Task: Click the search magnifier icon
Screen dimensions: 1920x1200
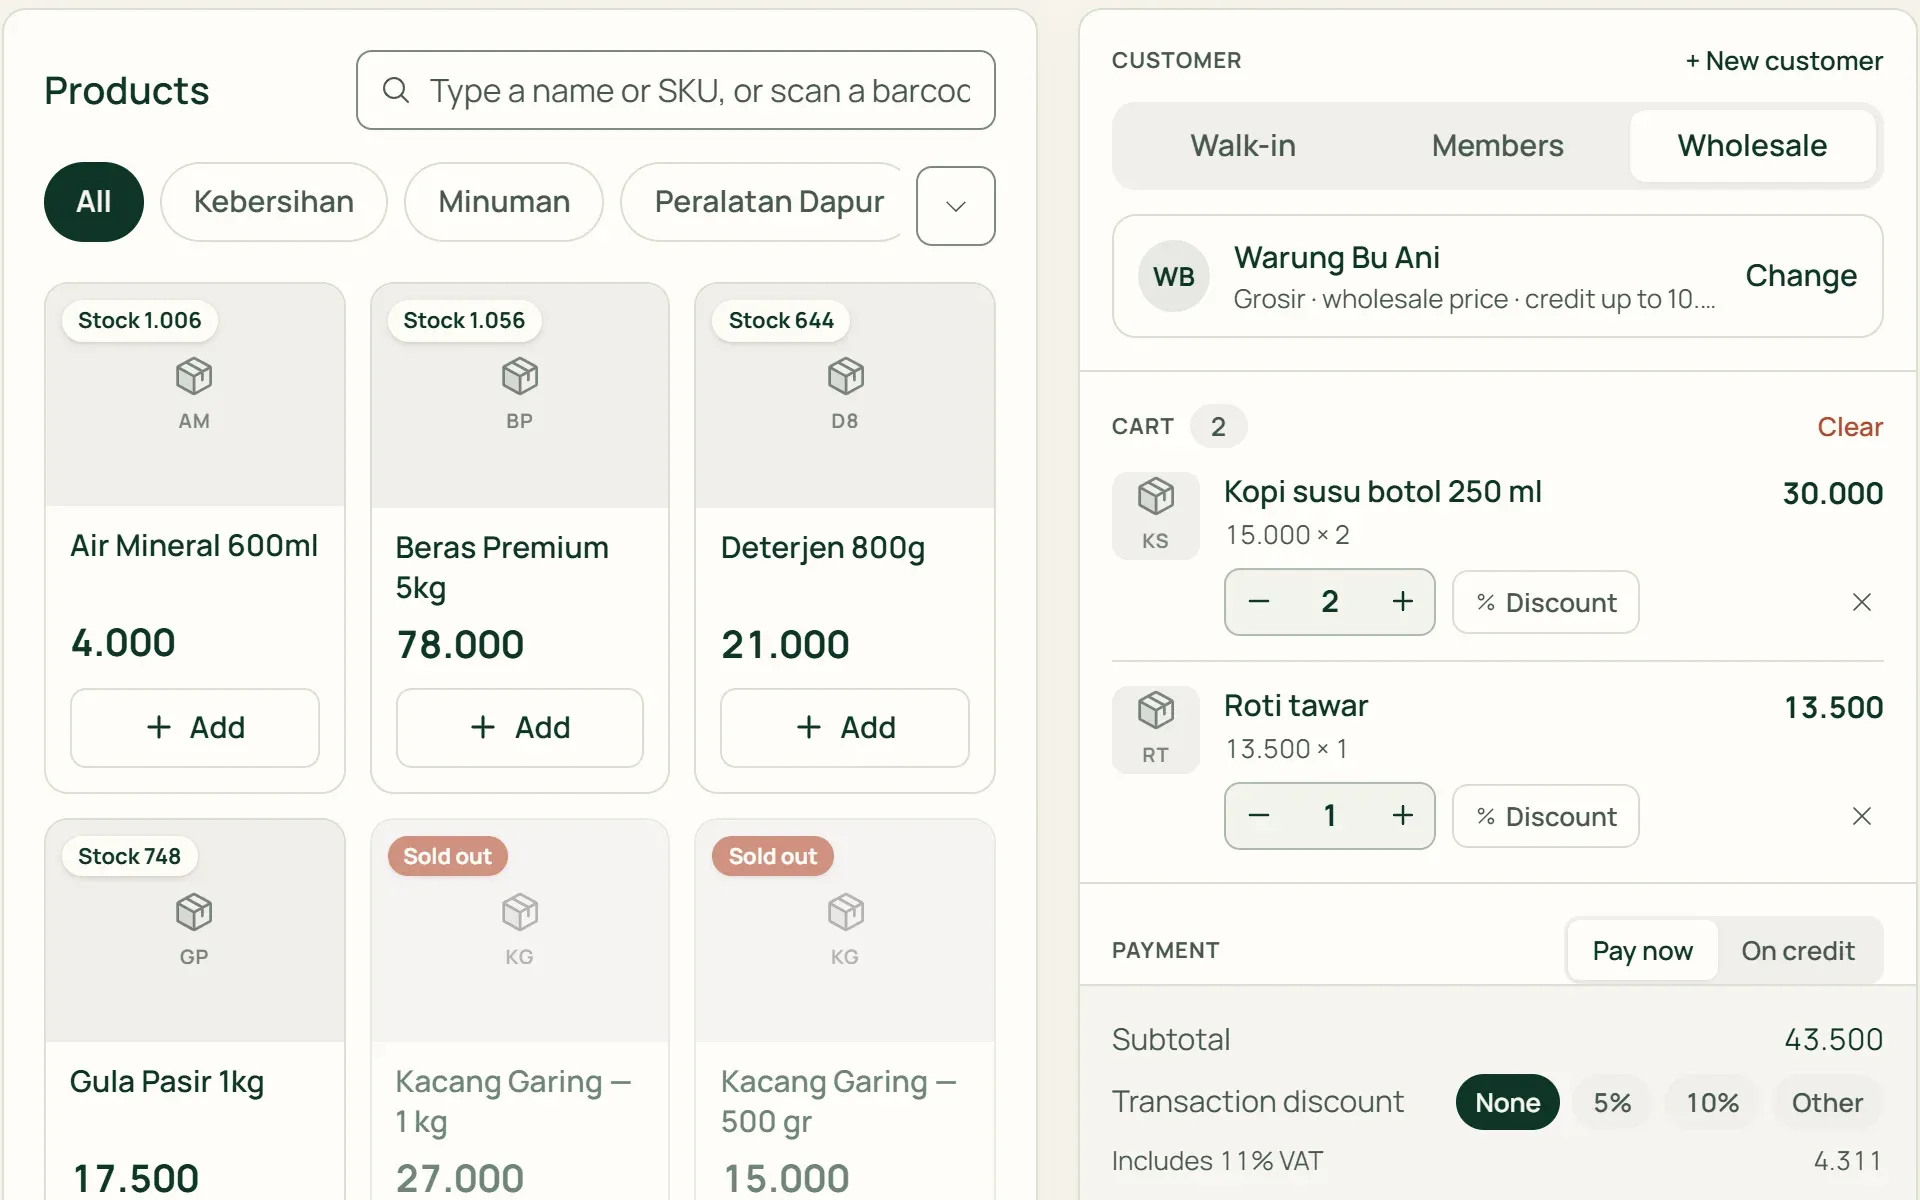Action: [396, 90]
